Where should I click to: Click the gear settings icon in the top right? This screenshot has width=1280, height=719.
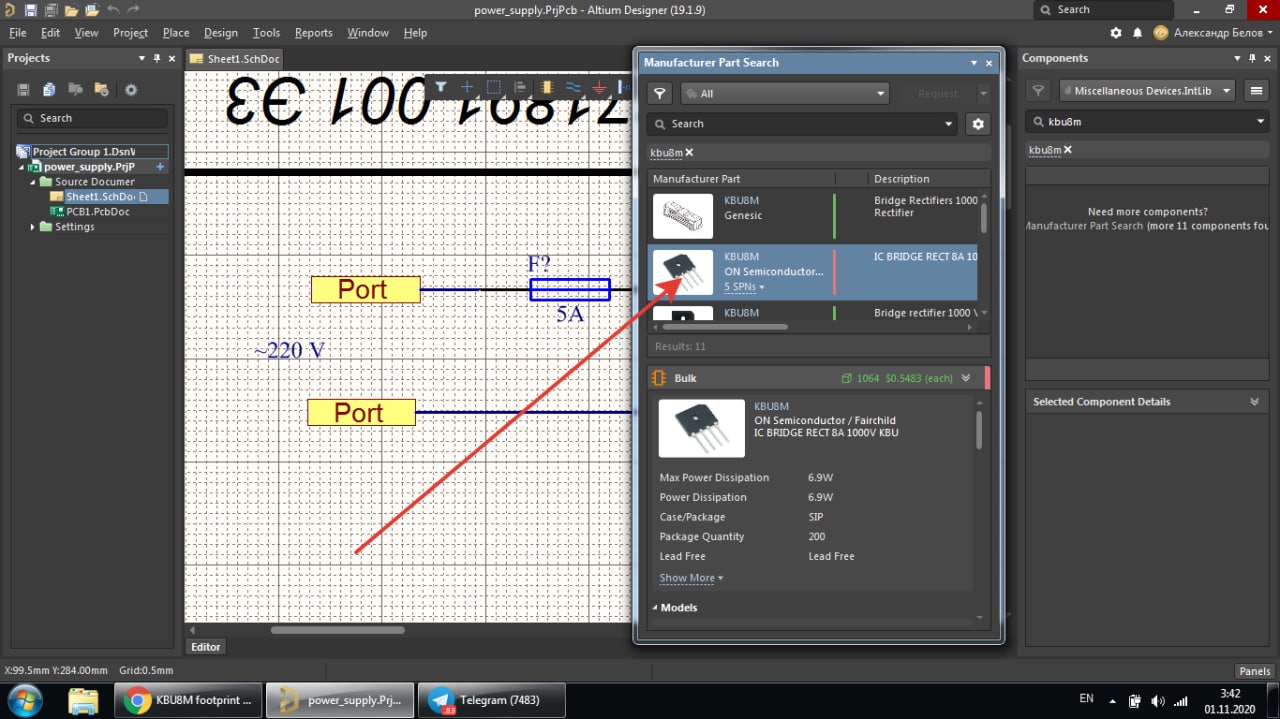tap(1114, 33)
